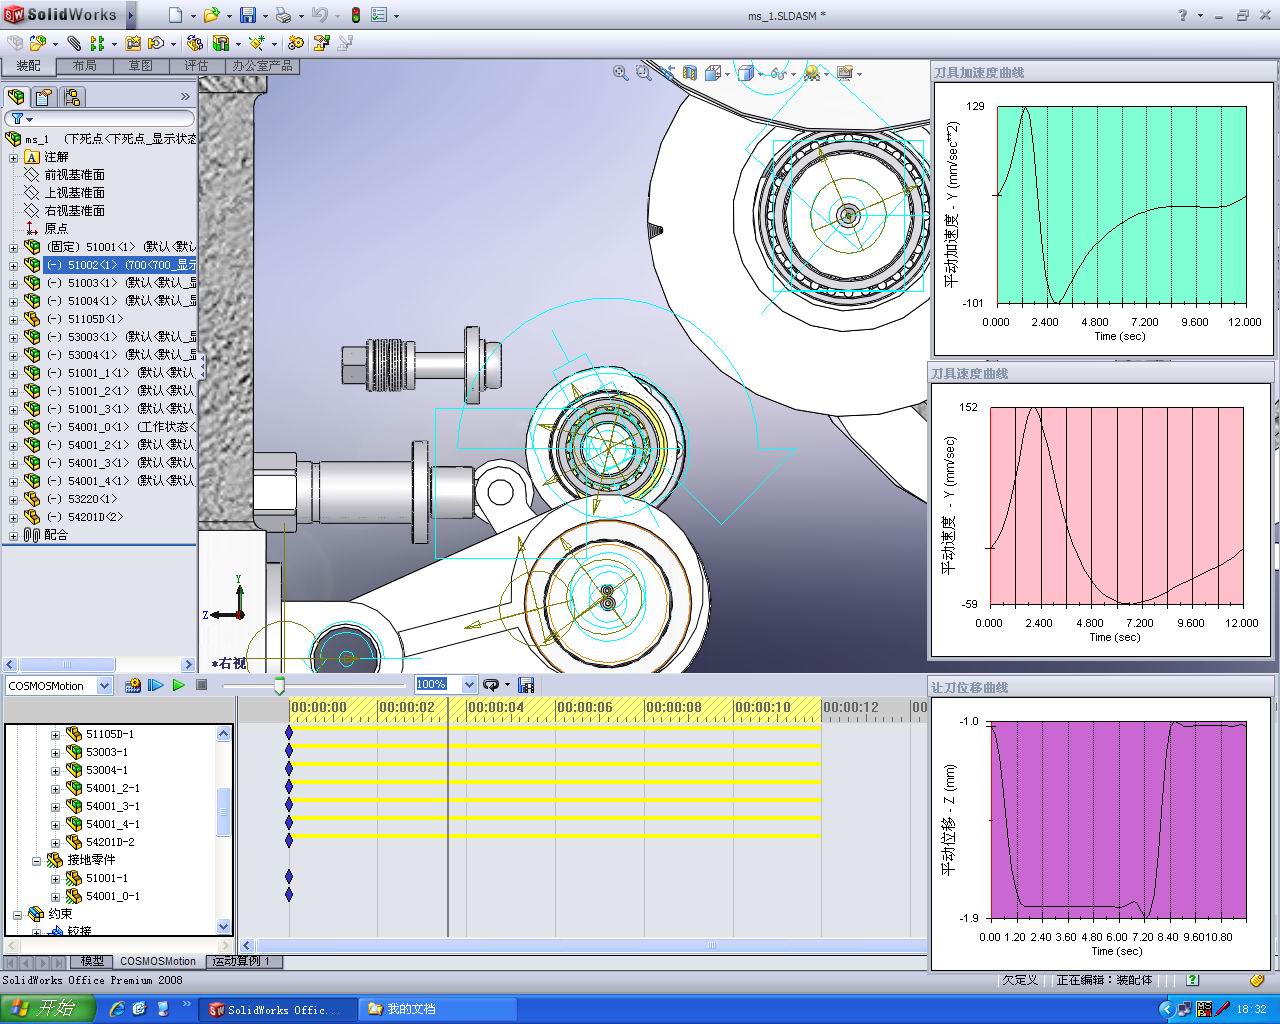Open the COSMOSMotion study type dropdown
The image size is (1280, 1024).
pos(104,685)
